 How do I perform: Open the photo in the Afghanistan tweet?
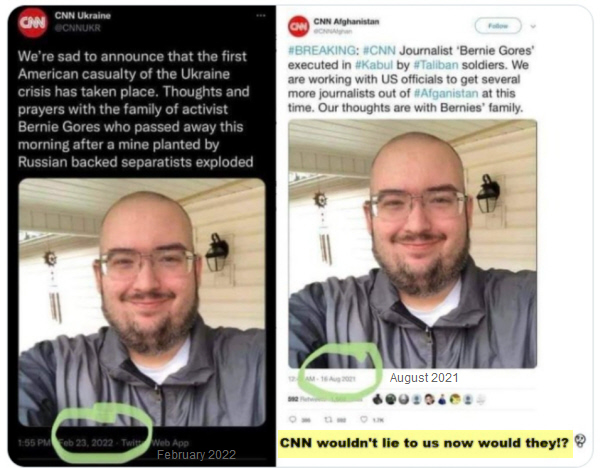pos(412,244)
